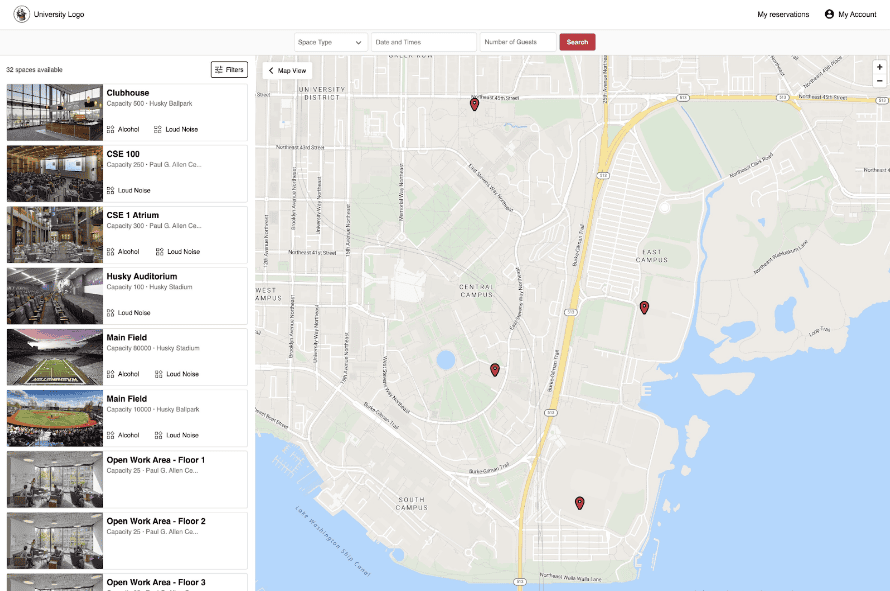Collapse the map using the Map View chevron
This screenshot has height=591, width=890.
pos(271,70)
